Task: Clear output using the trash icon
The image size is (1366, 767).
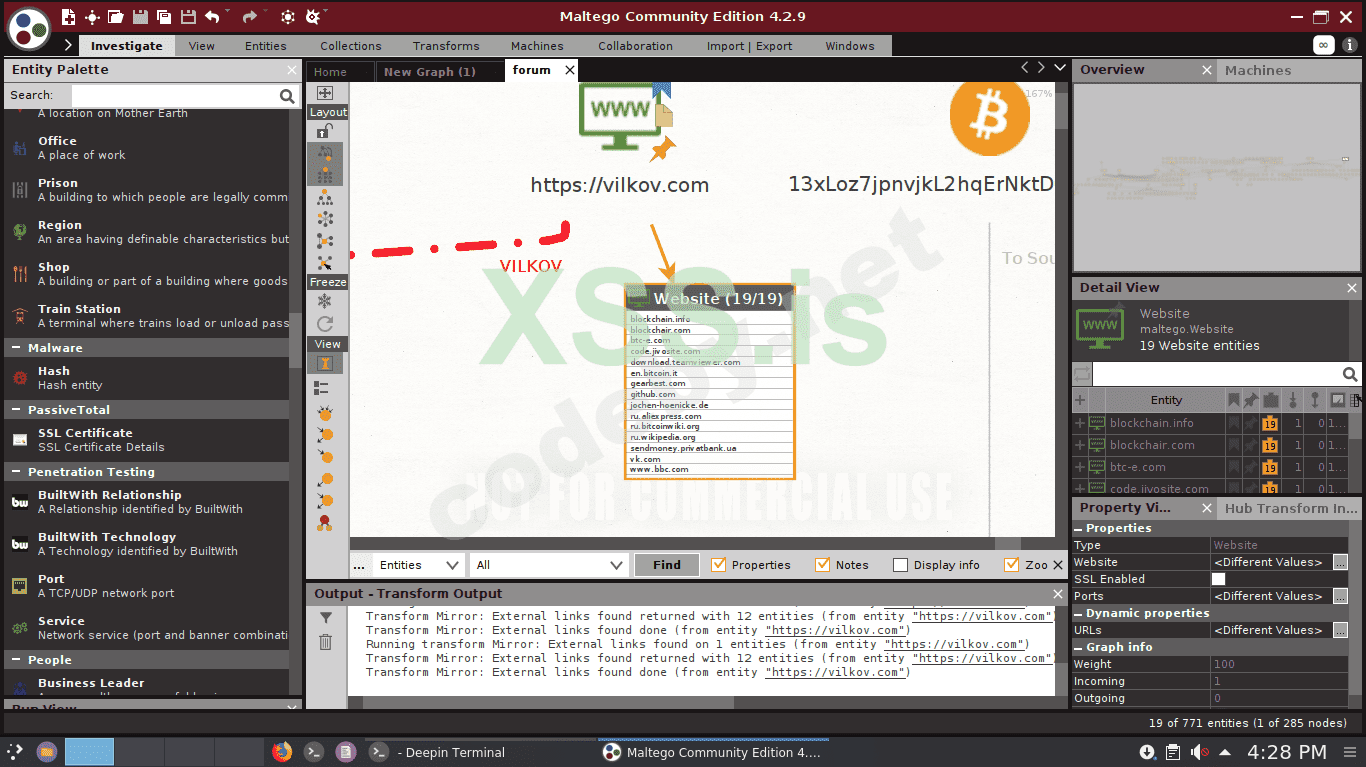Action: click(325, 642)
